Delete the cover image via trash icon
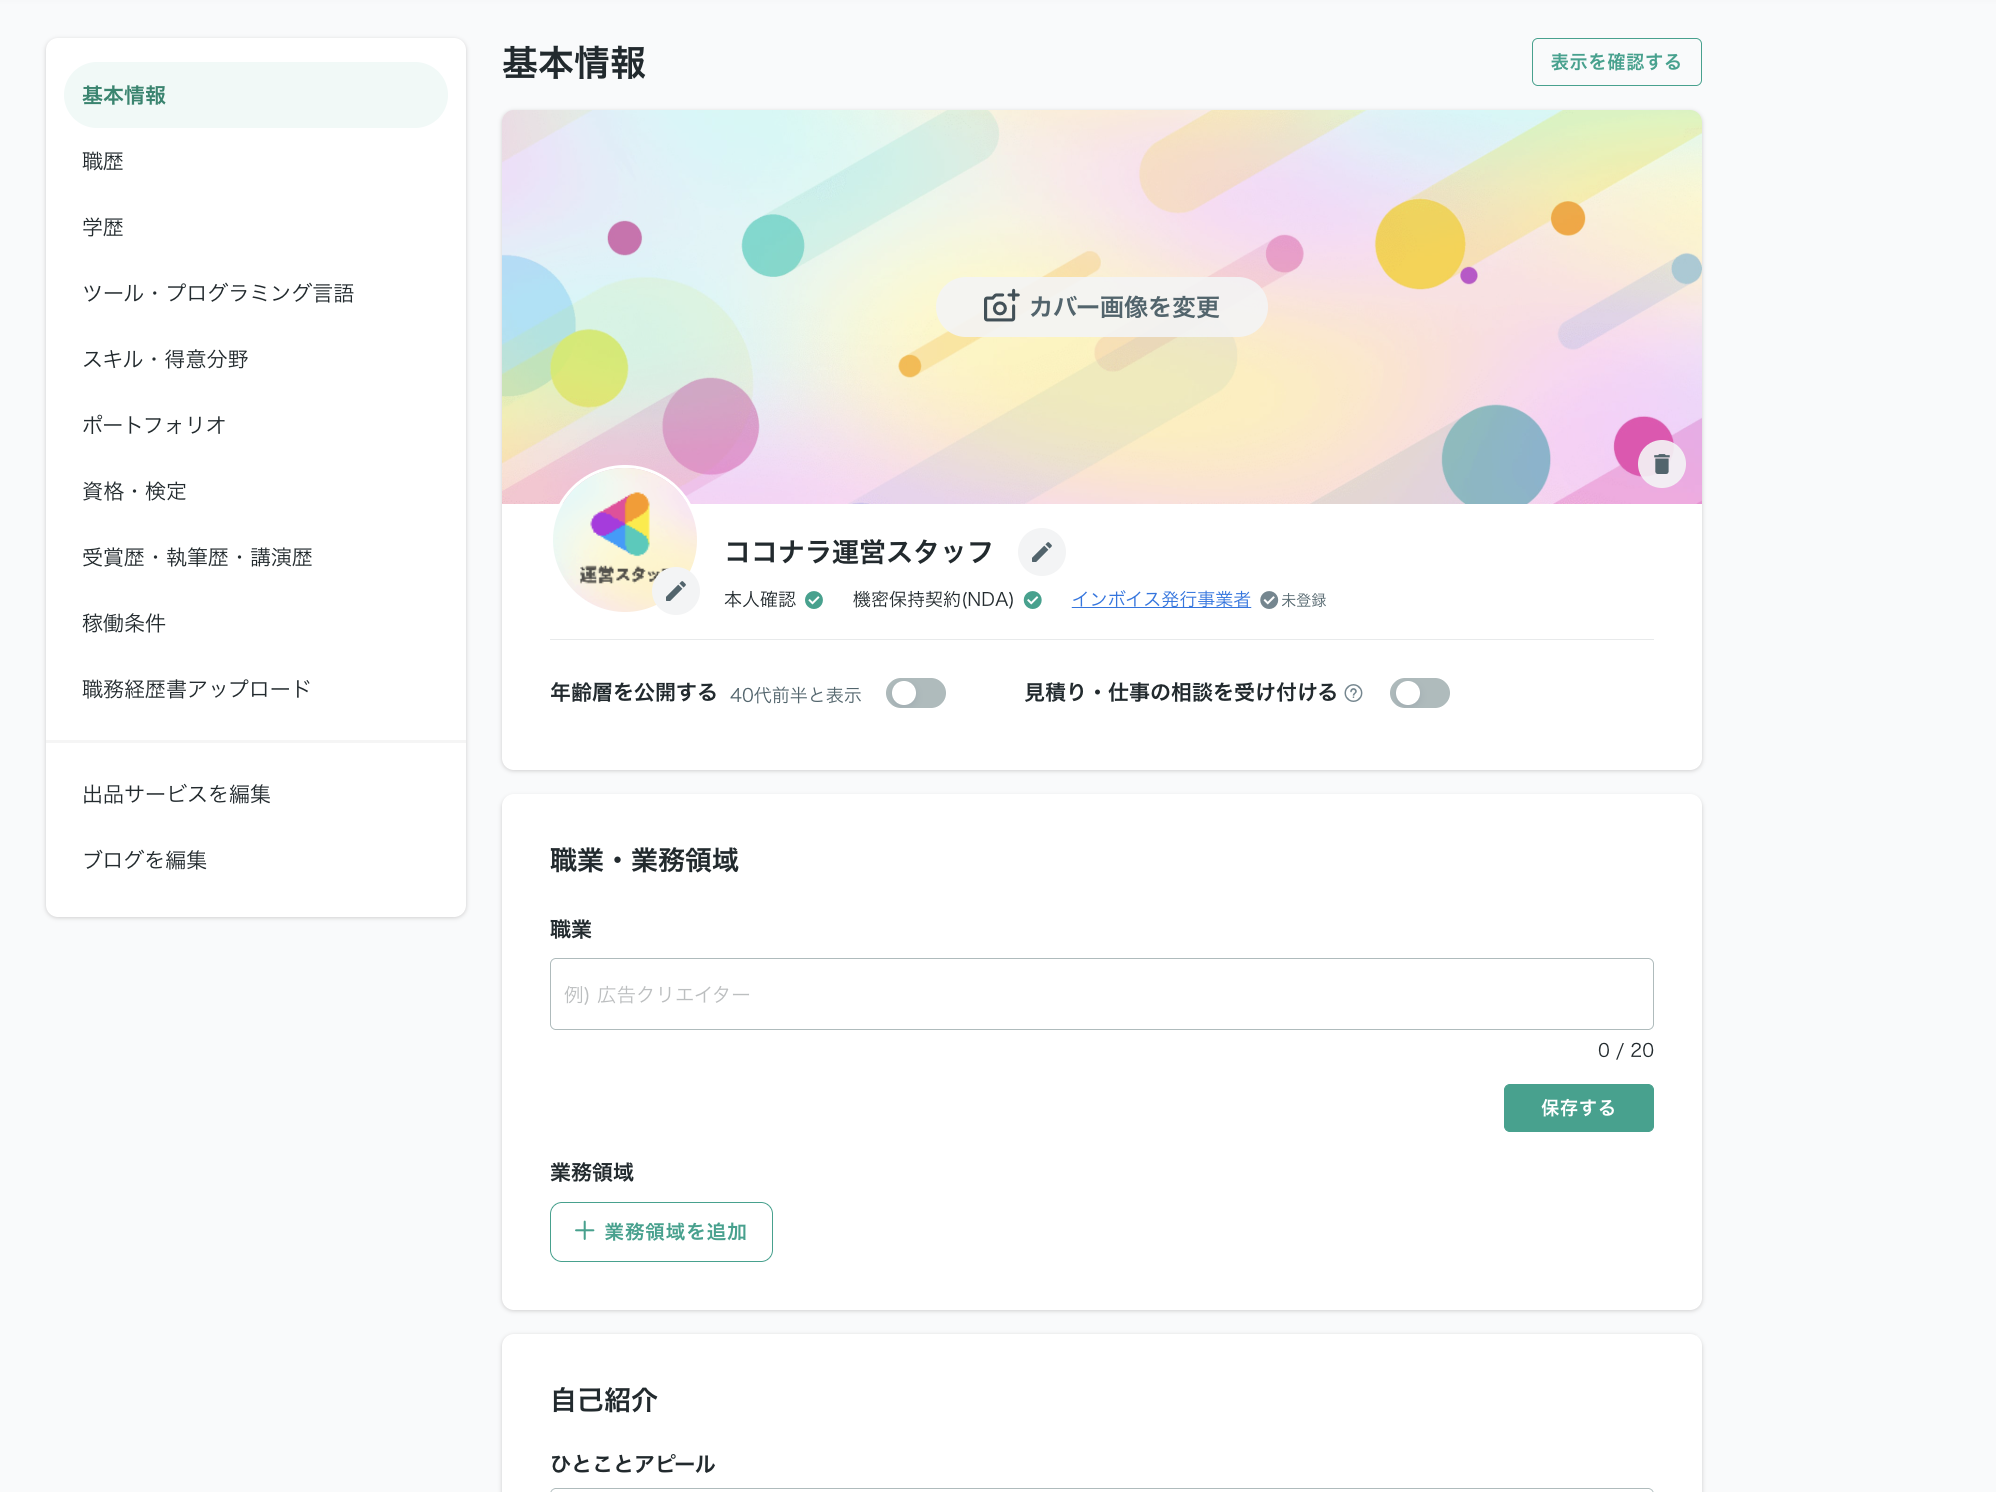 (x=1662, y=463)
